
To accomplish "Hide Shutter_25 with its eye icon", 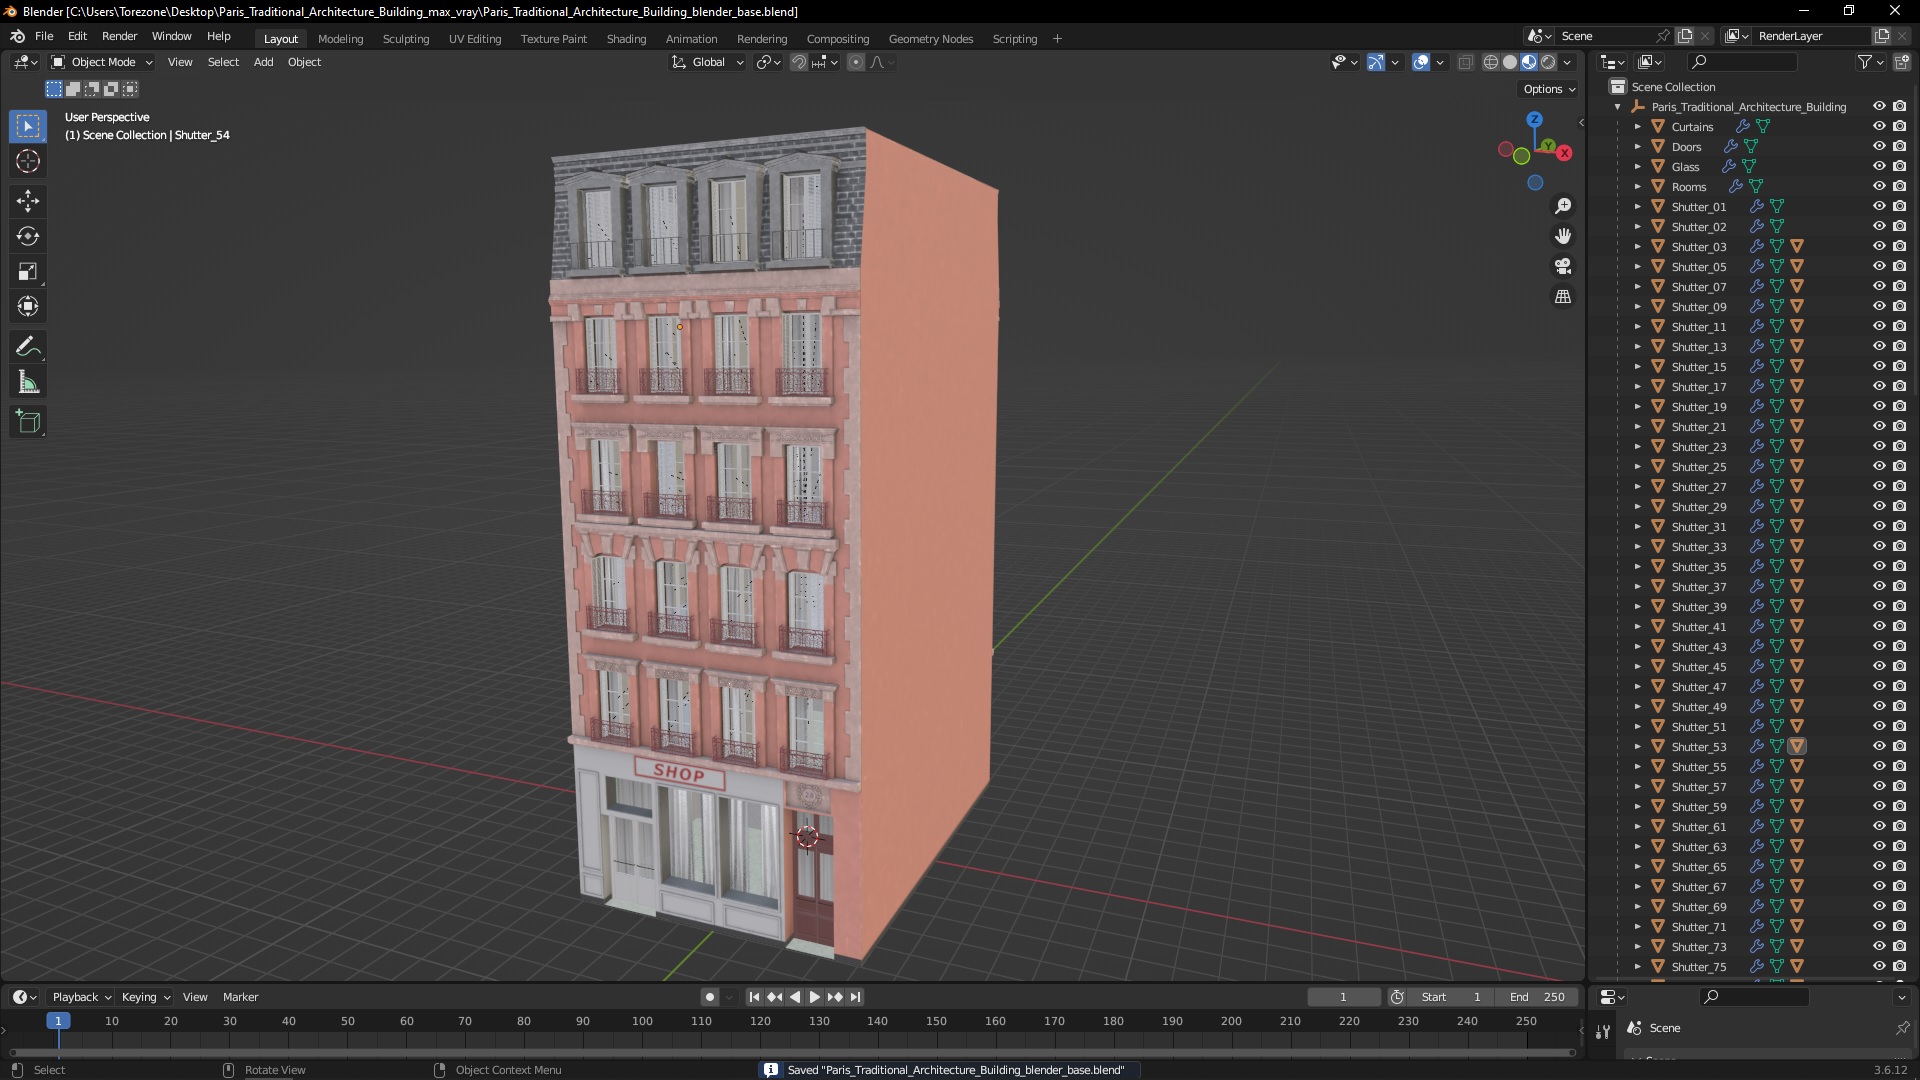I will pos(1879,467).
